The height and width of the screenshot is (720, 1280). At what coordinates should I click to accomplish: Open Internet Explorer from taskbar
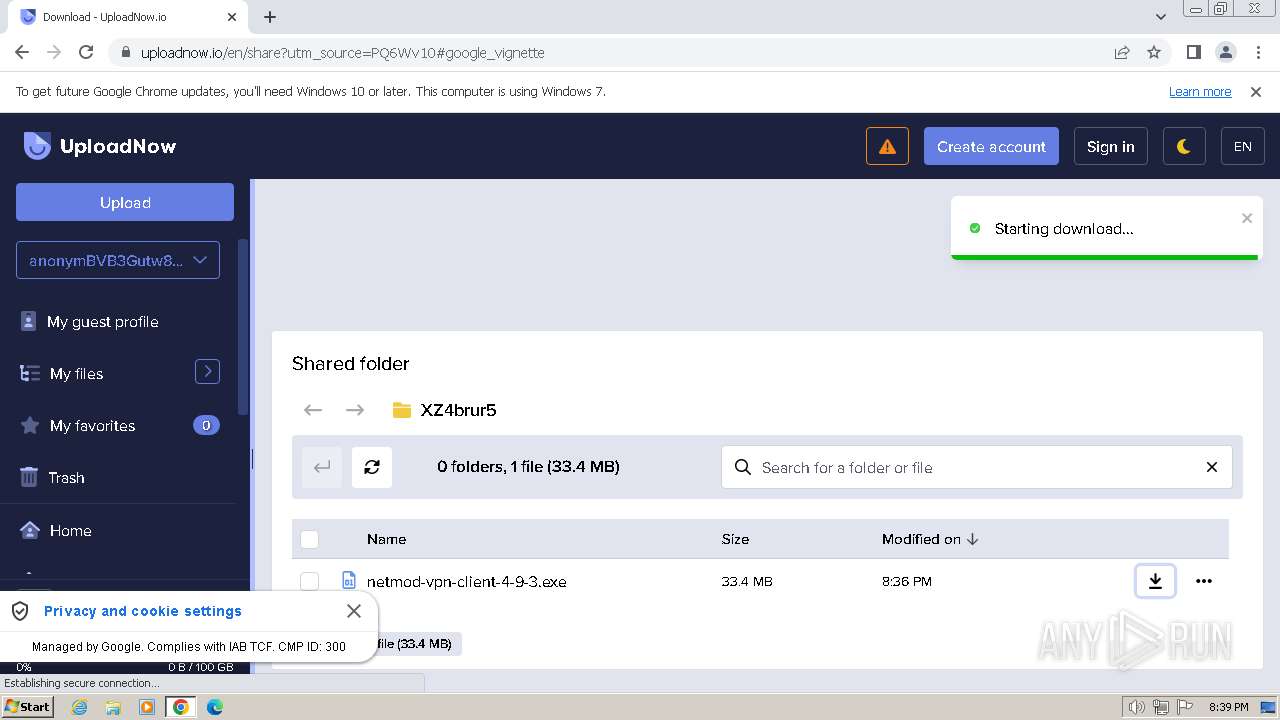click(x=80, y=707)
